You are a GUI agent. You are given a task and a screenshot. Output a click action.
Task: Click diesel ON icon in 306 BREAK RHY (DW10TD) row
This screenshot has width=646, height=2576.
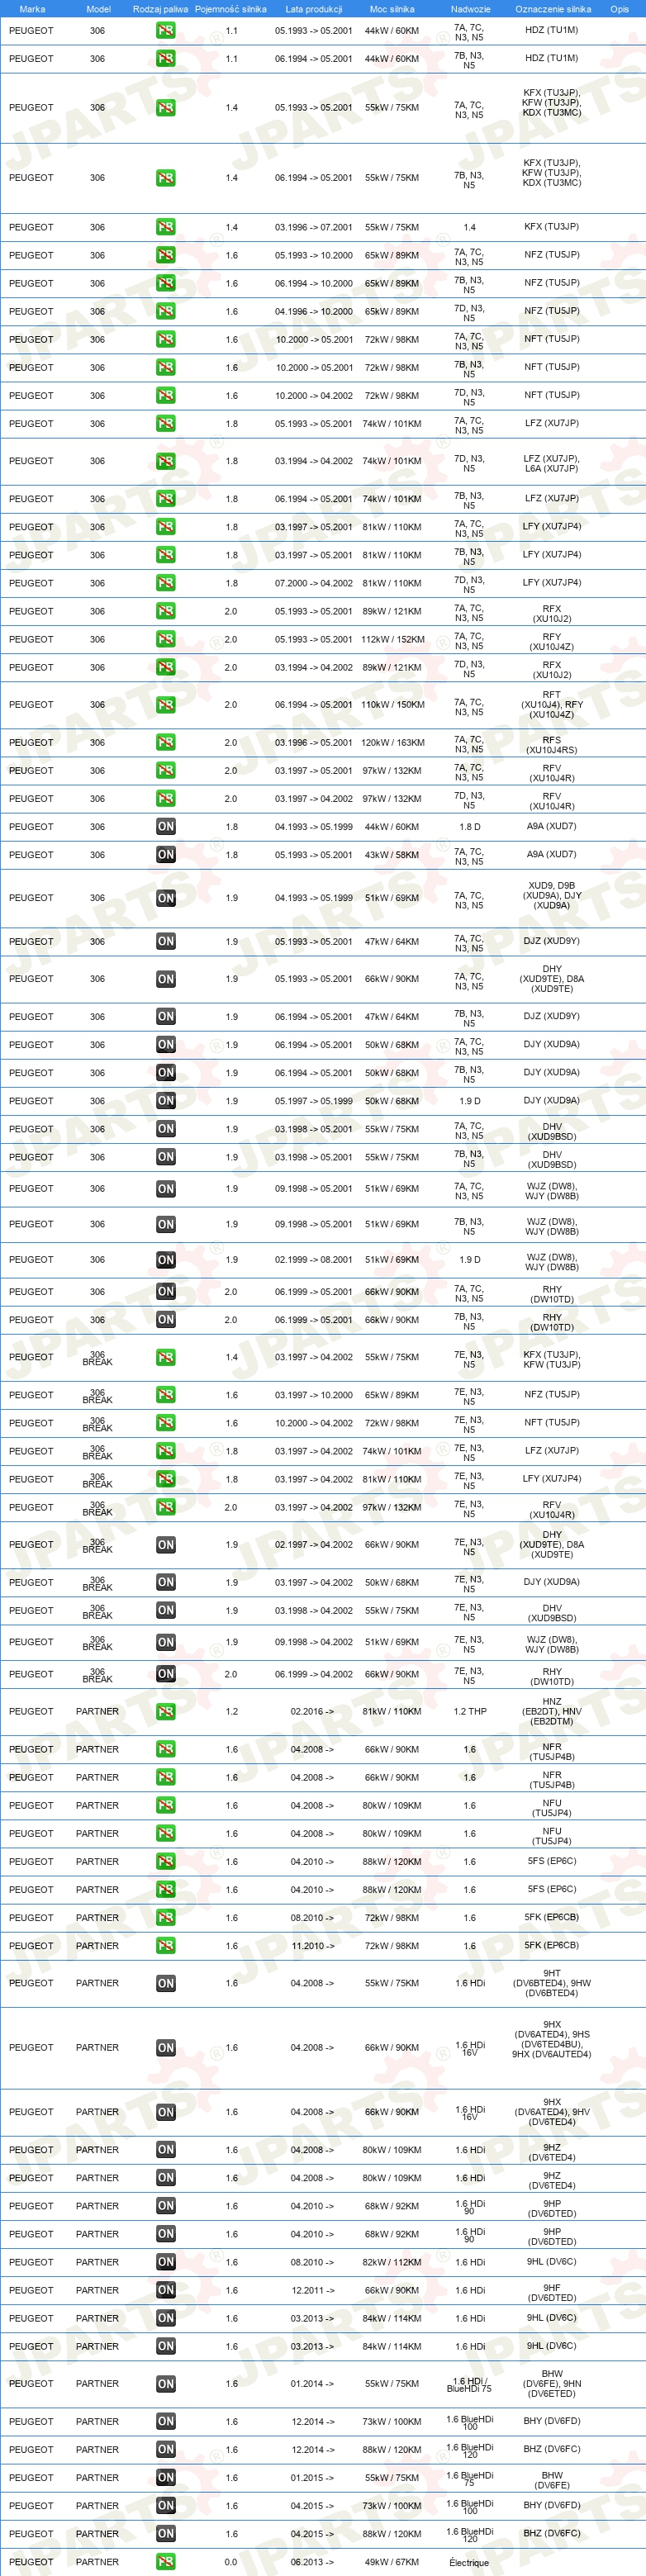[166, 1674]
